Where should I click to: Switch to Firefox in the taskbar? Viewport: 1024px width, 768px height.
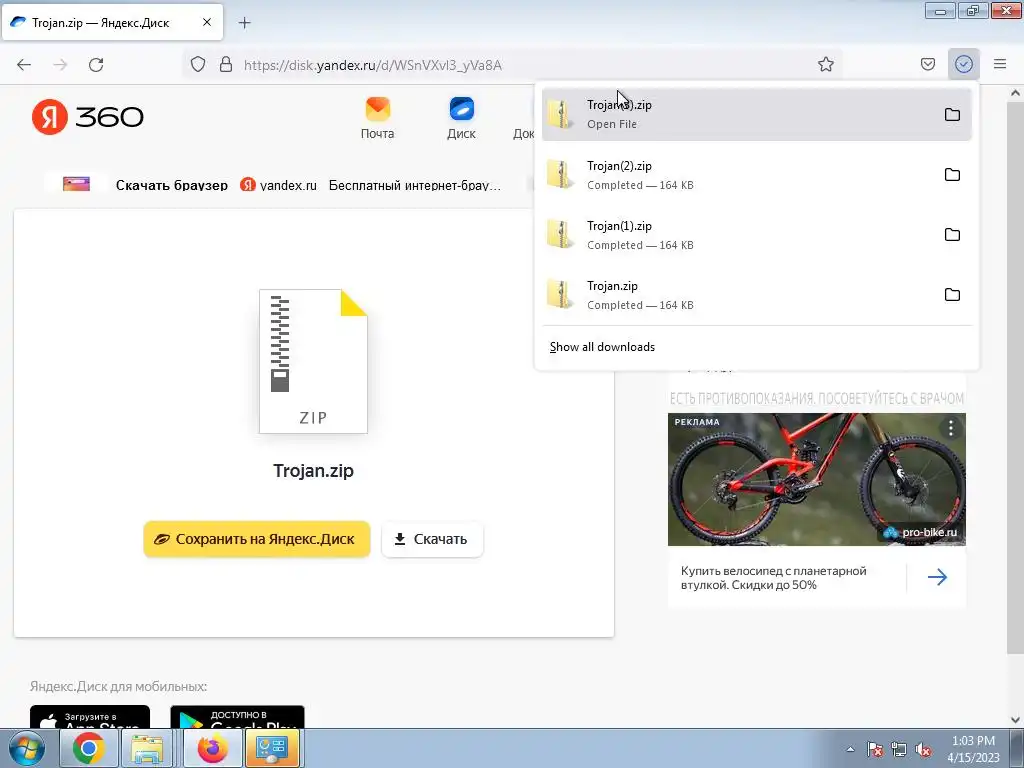pyautogui.click(x=212, y=748)
